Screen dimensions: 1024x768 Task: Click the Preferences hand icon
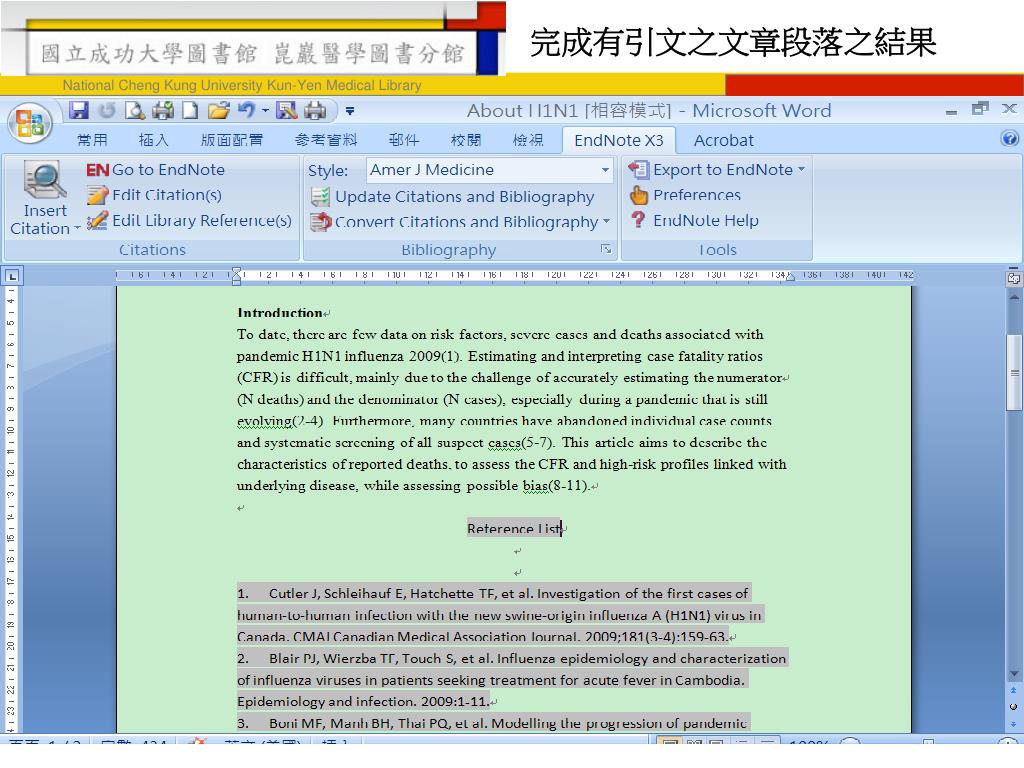click(638, 195)
